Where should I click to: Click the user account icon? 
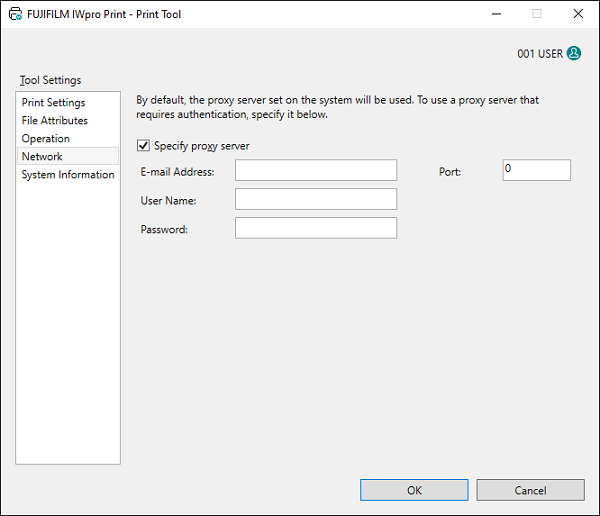pyautogui.click(x=574, y=54)
